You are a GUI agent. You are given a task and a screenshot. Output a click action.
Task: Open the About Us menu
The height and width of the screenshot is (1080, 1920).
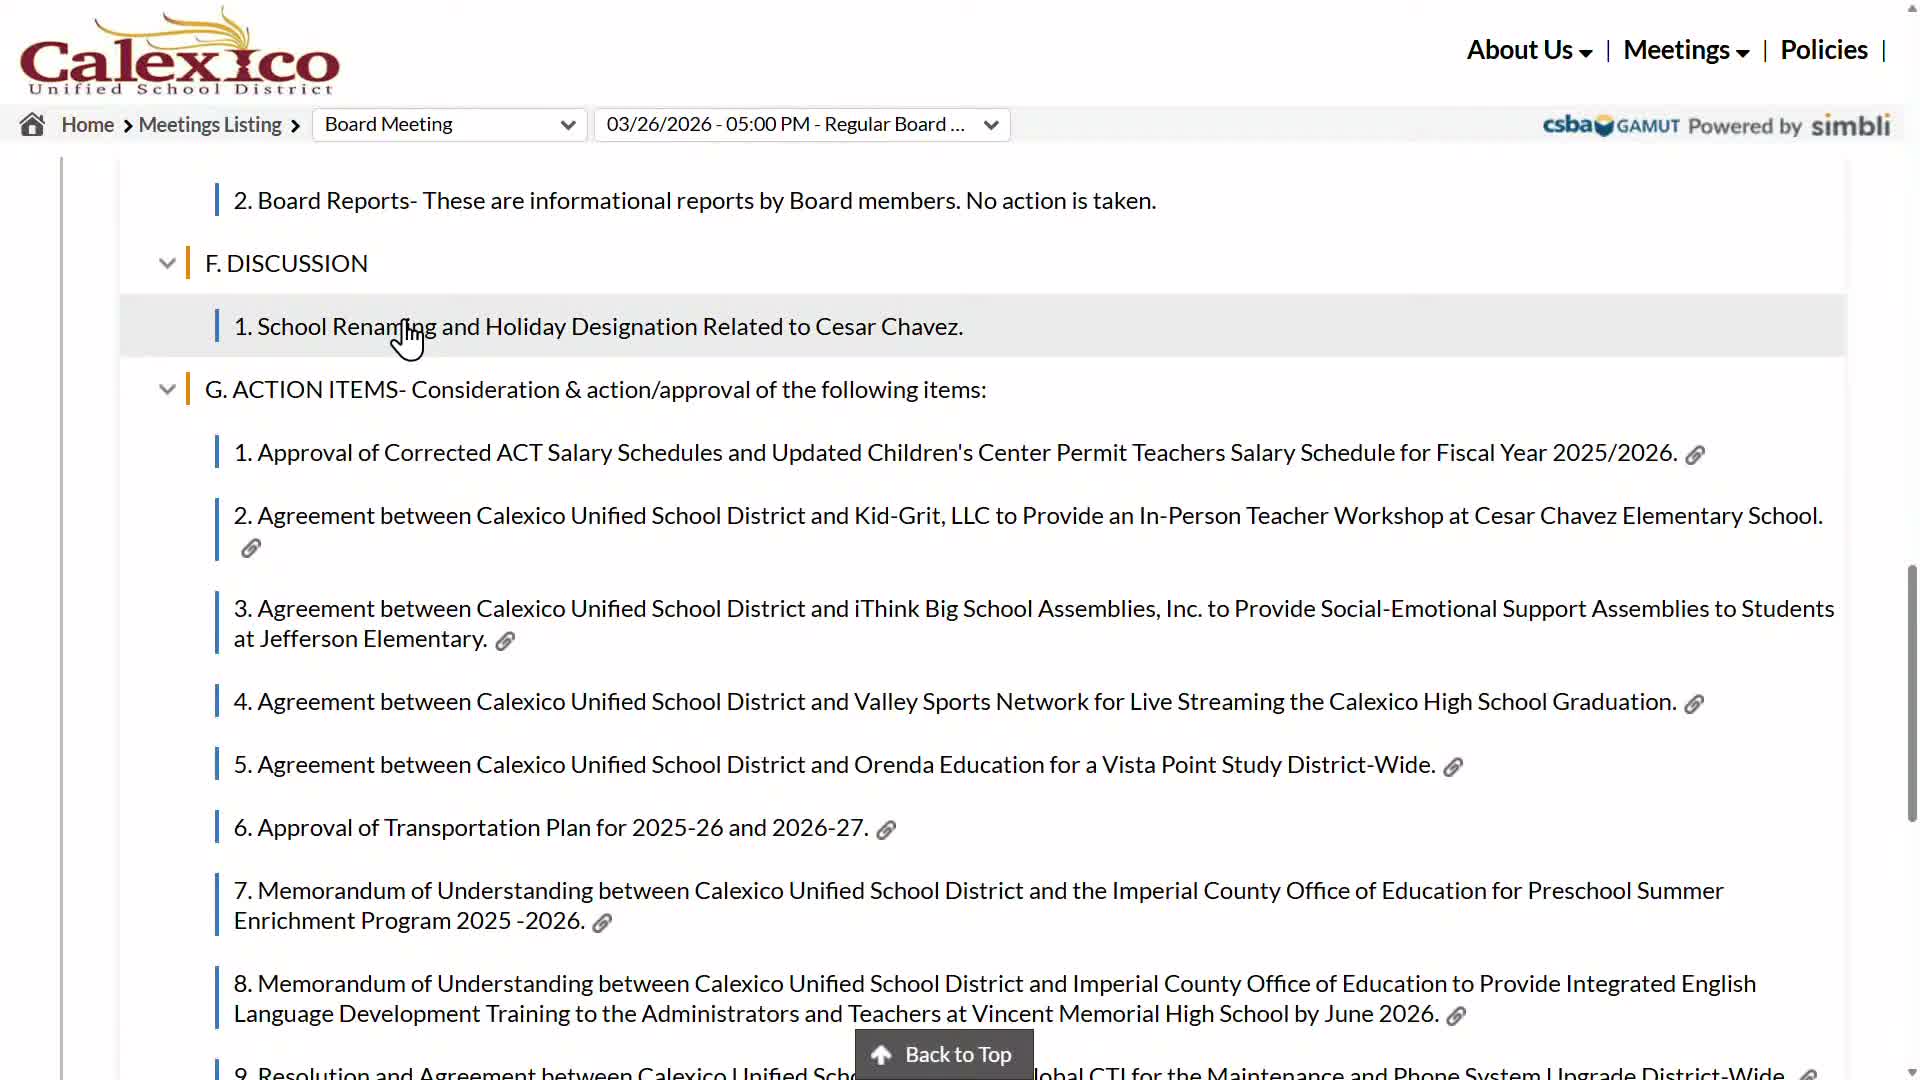[x=1528, y=50]
